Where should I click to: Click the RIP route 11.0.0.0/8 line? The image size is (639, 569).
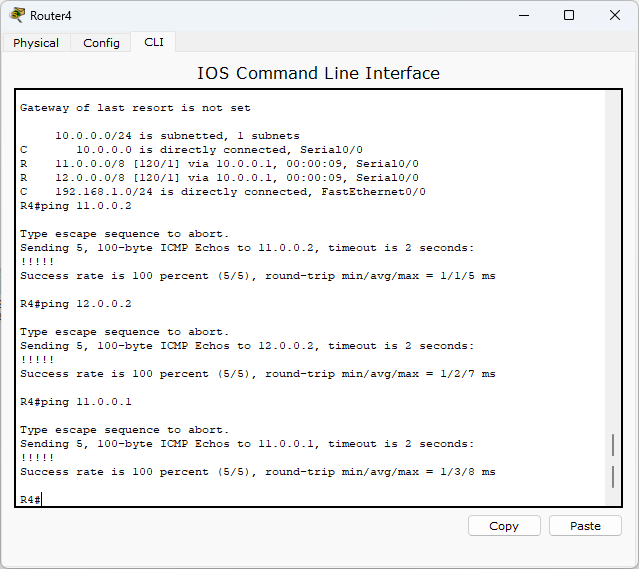point(219,164)
